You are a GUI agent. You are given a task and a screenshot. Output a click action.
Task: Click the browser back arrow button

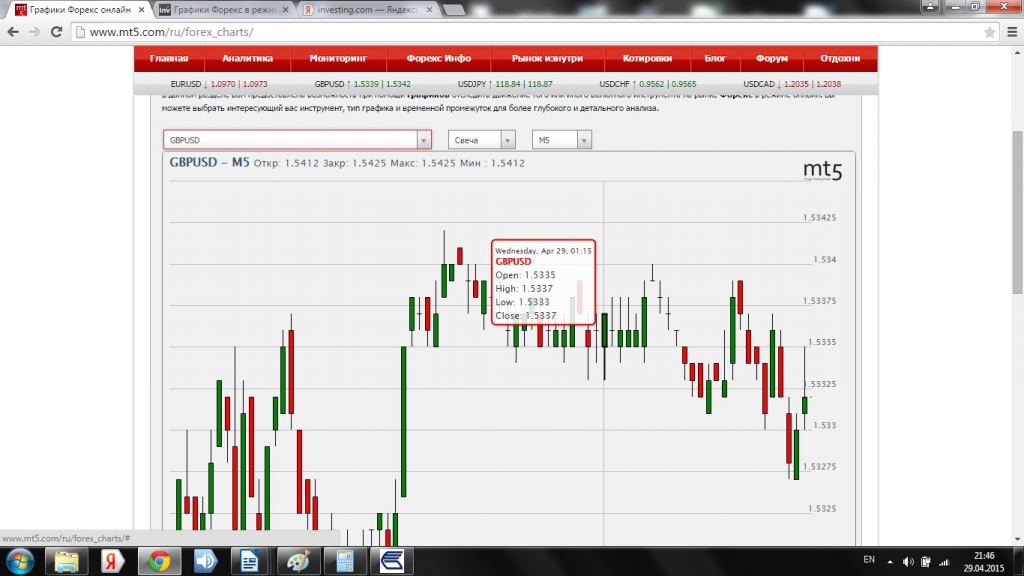coord(12,31)
